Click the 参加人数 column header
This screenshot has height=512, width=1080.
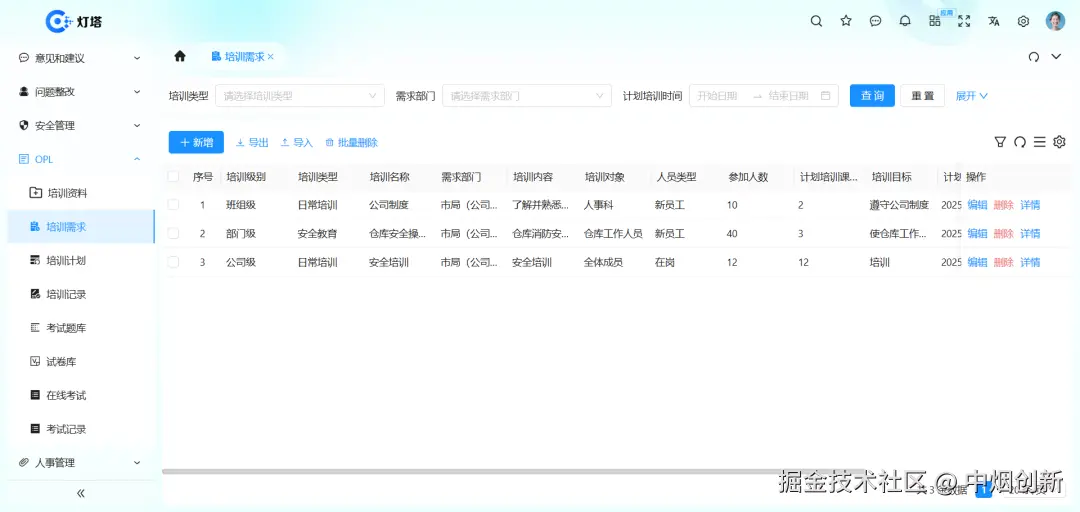(749, 176)
